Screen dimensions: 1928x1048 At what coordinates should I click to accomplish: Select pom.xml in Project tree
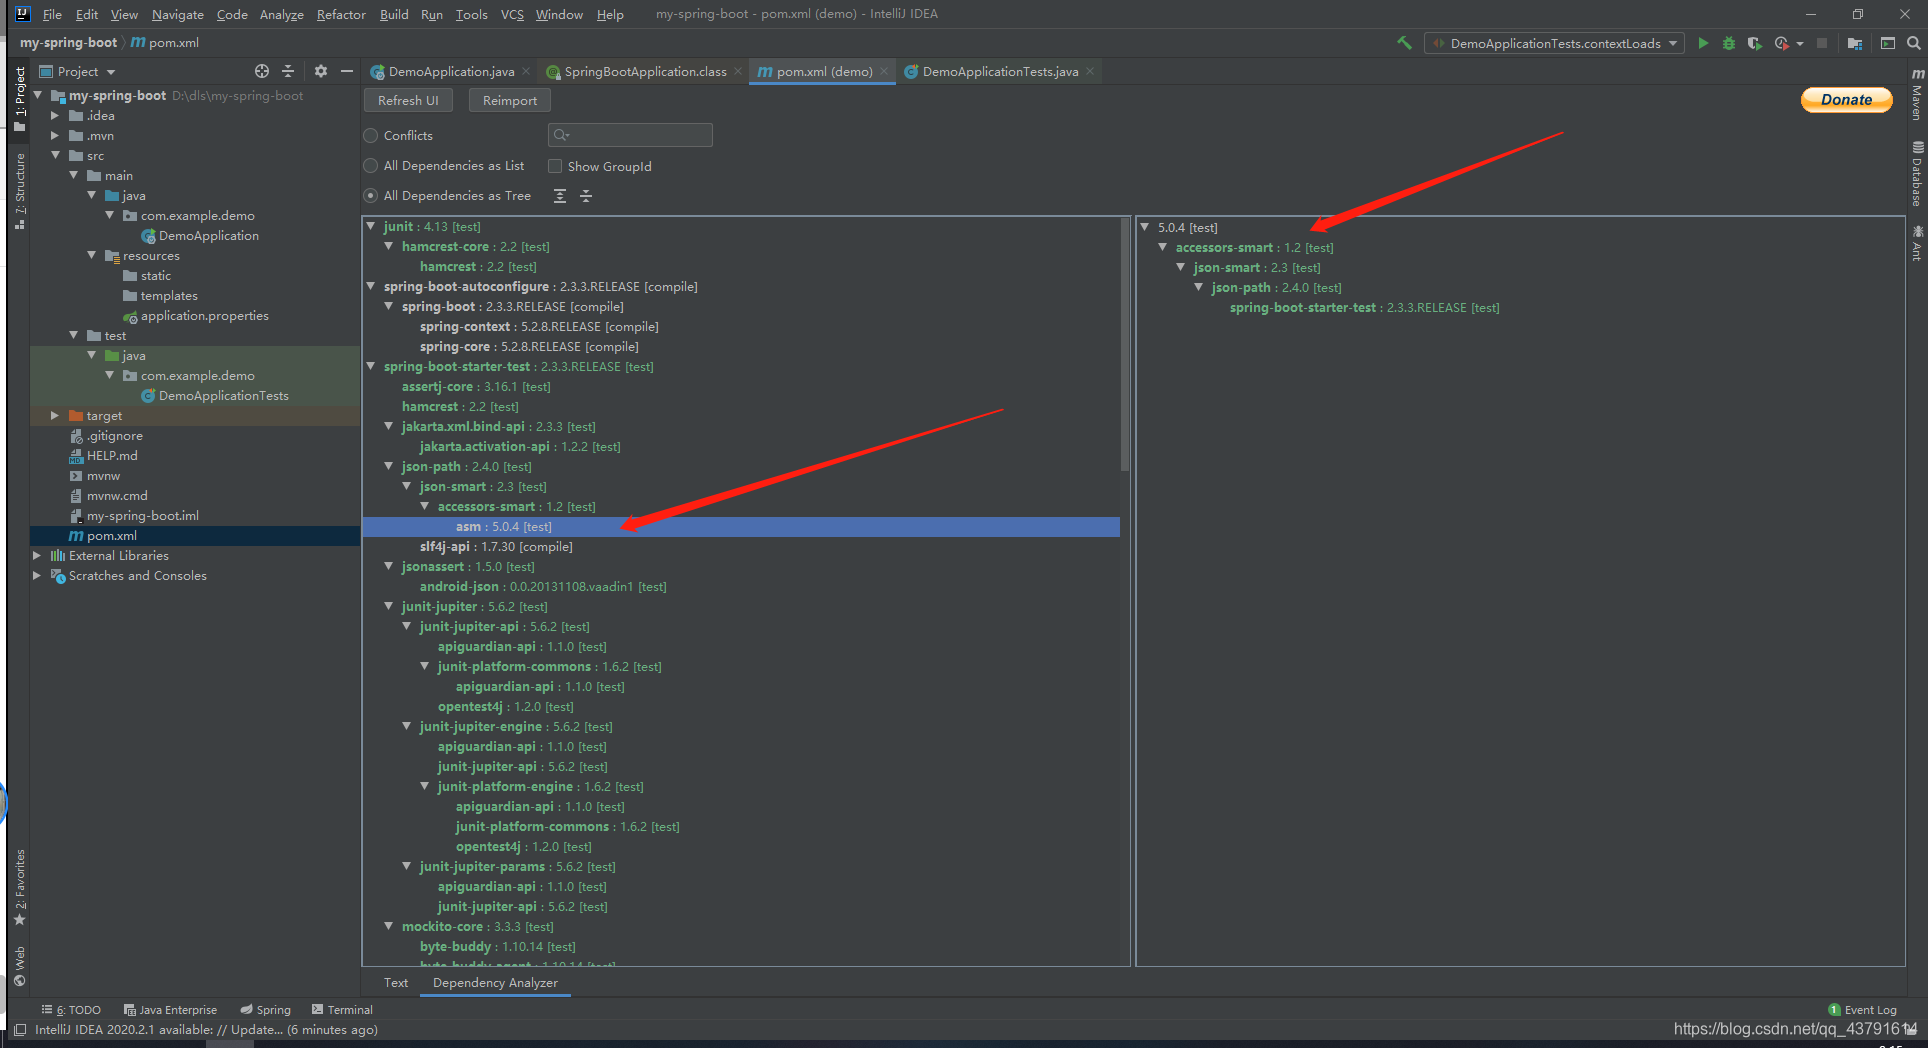point(112,535)
